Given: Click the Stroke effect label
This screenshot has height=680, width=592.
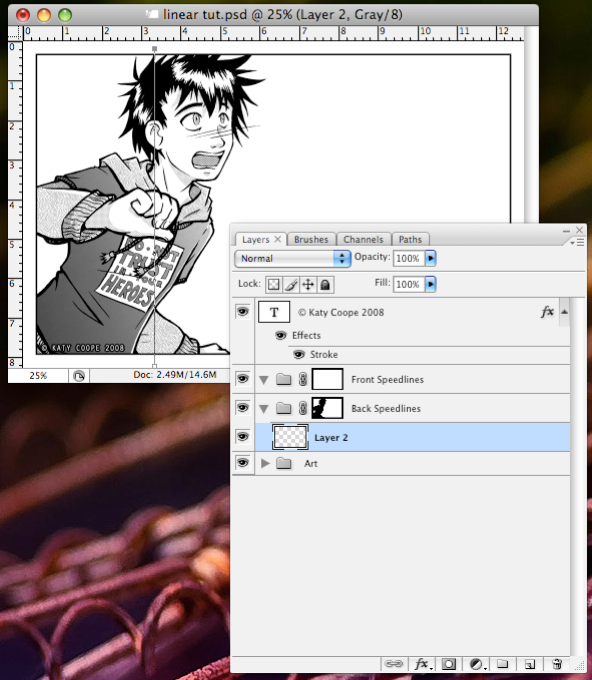Looking at the screenshot, I should click(x=324, y=355).
